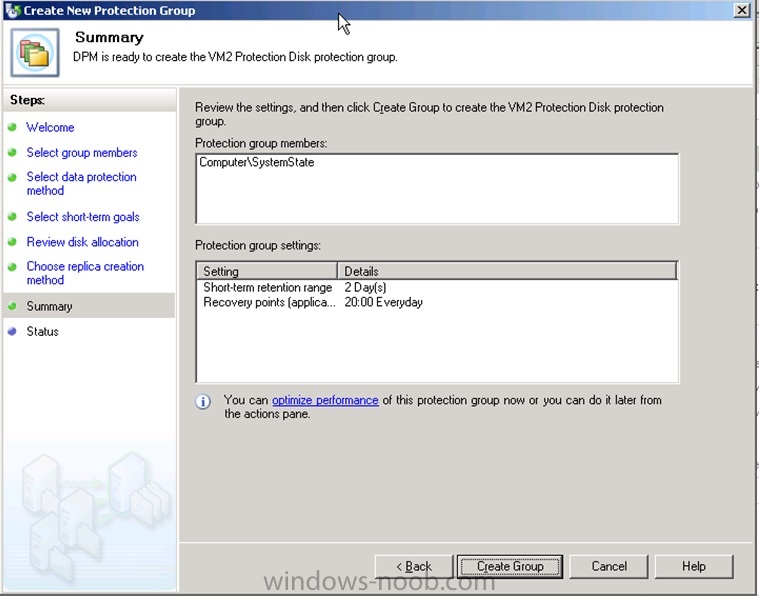
Task: Follow the optimize performance link
Action: click(325, 400)
